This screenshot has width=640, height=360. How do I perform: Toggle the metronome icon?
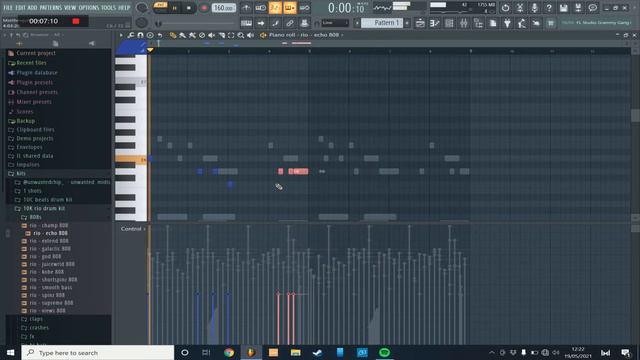(x=246, y=8)
